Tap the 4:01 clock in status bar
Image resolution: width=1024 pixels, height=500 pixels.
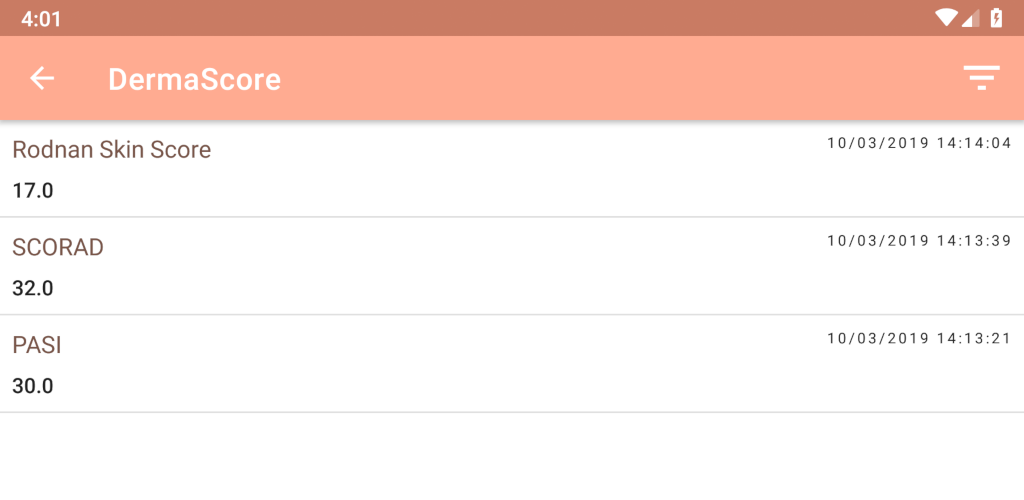(40, 19)
